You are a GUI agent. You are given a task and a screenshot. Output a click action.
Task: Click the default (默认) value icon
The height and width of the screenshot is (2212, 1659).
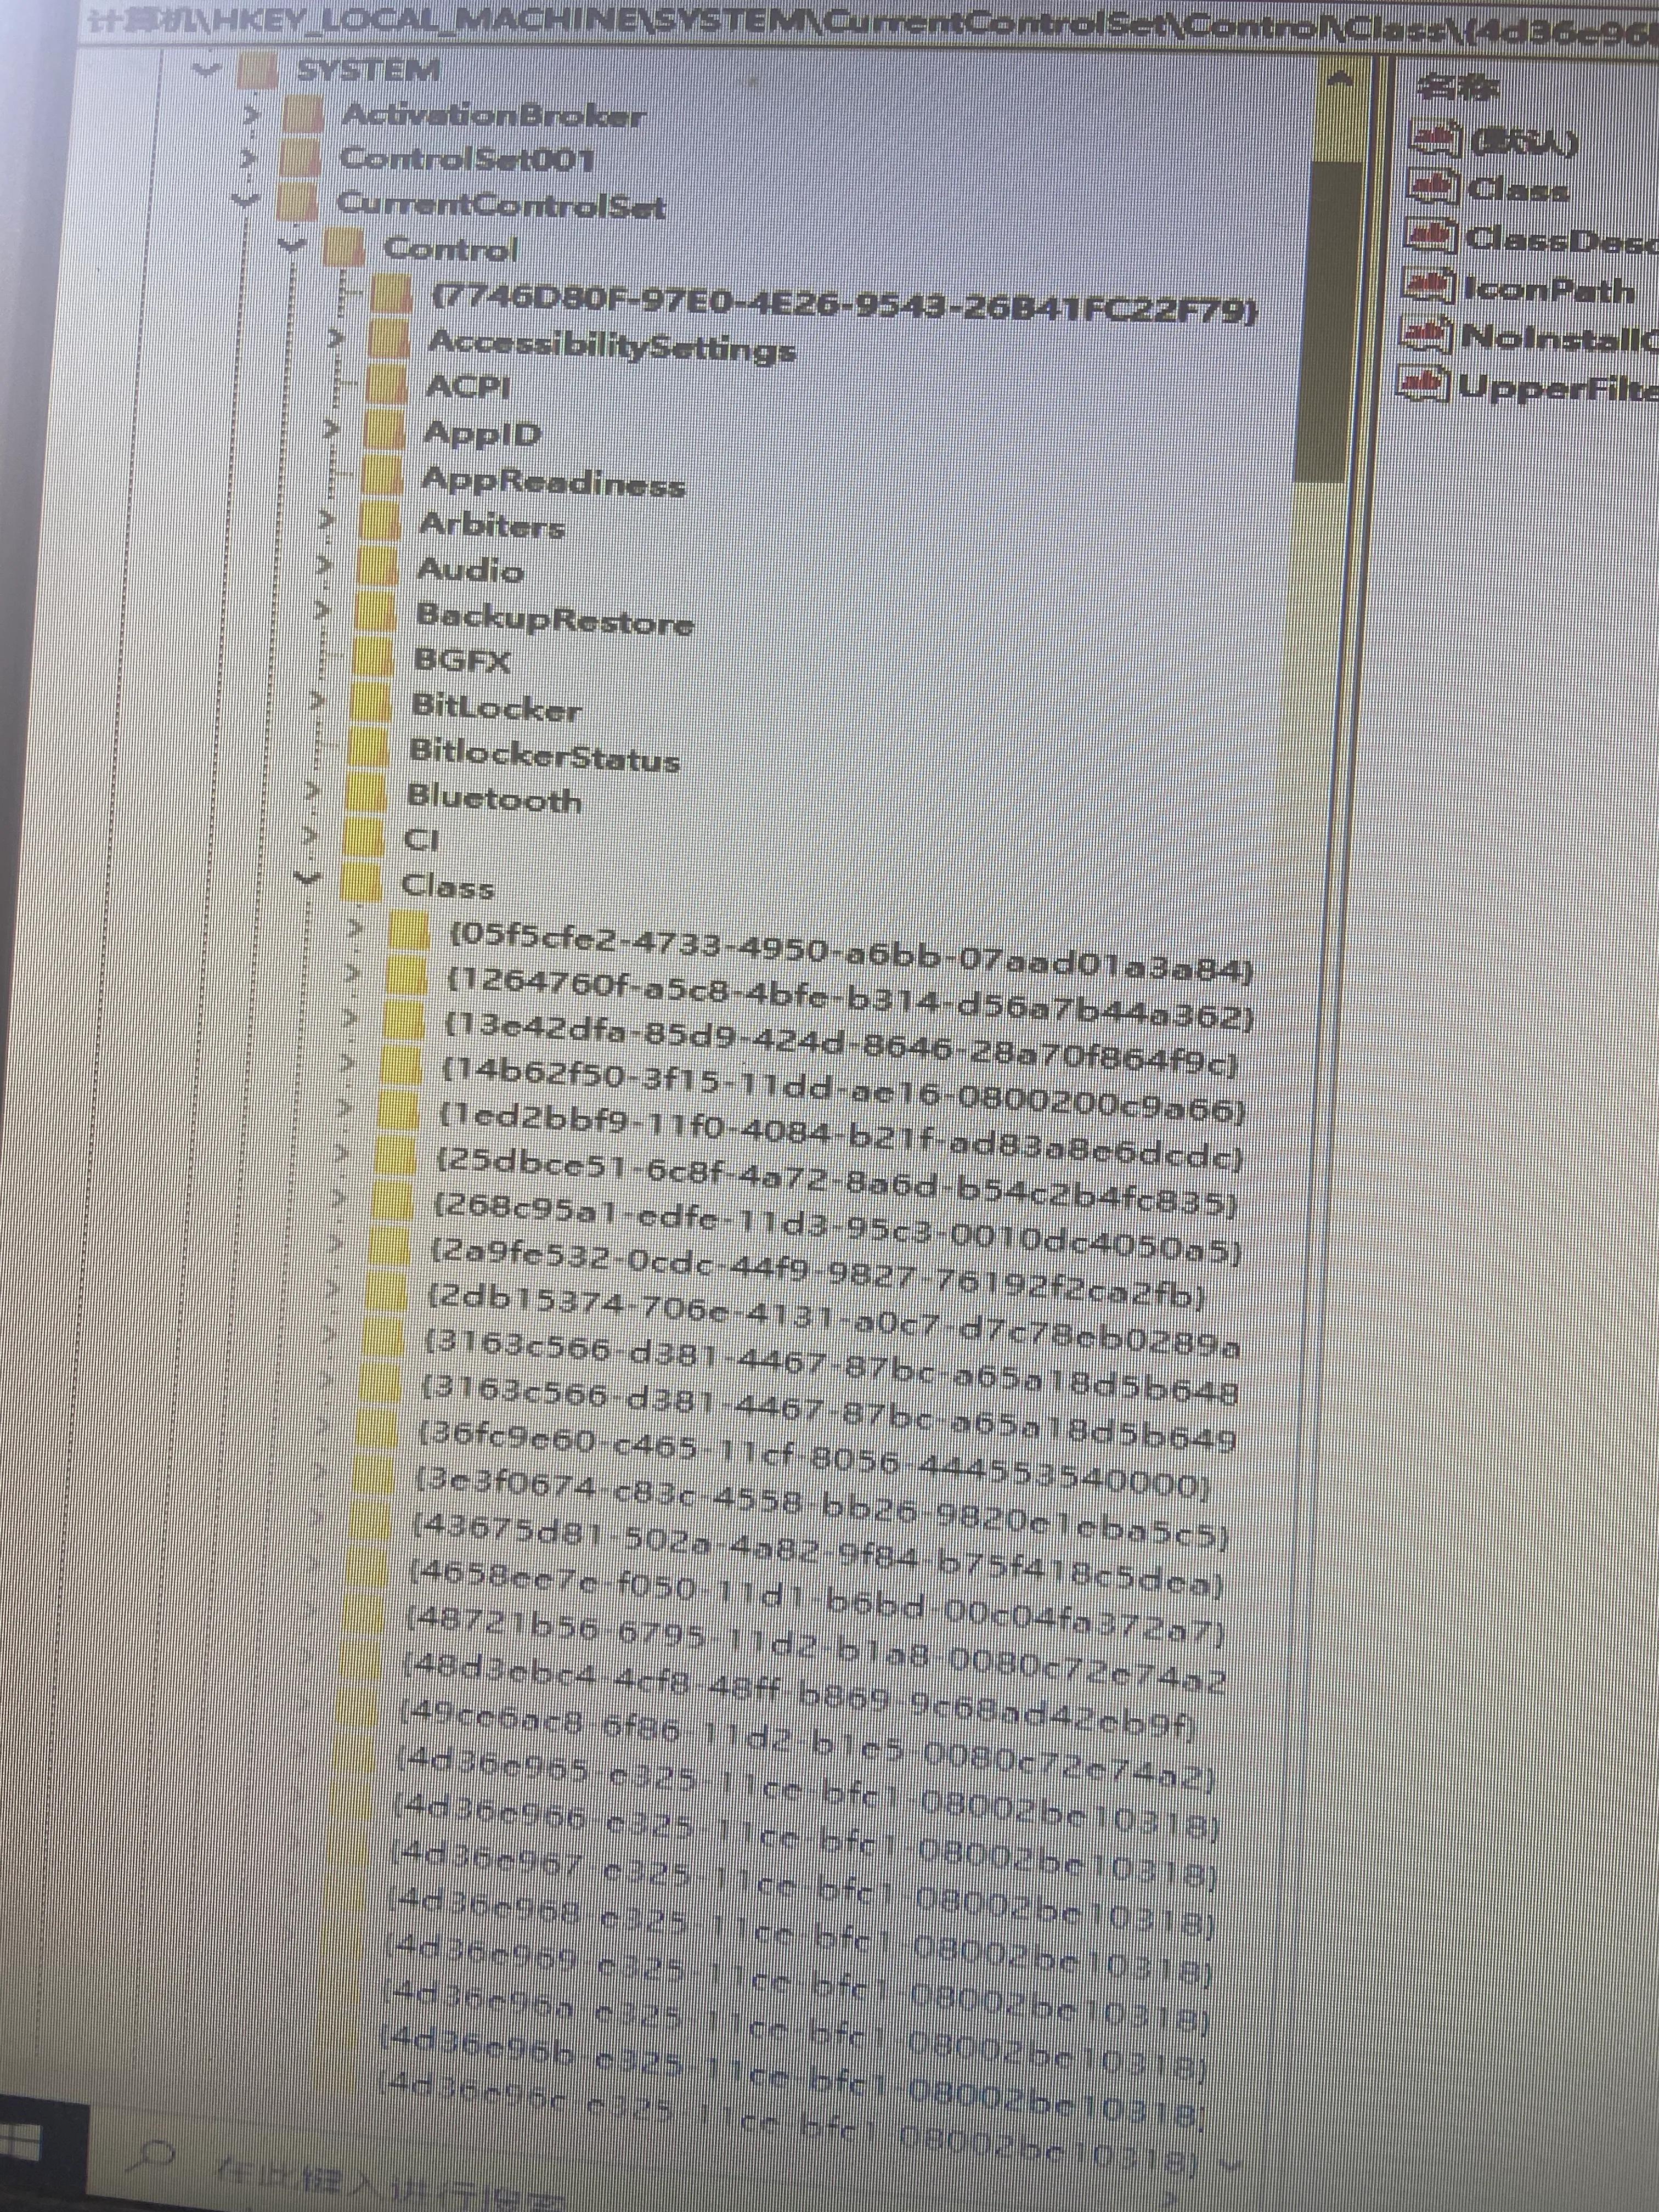[1435, 140]
